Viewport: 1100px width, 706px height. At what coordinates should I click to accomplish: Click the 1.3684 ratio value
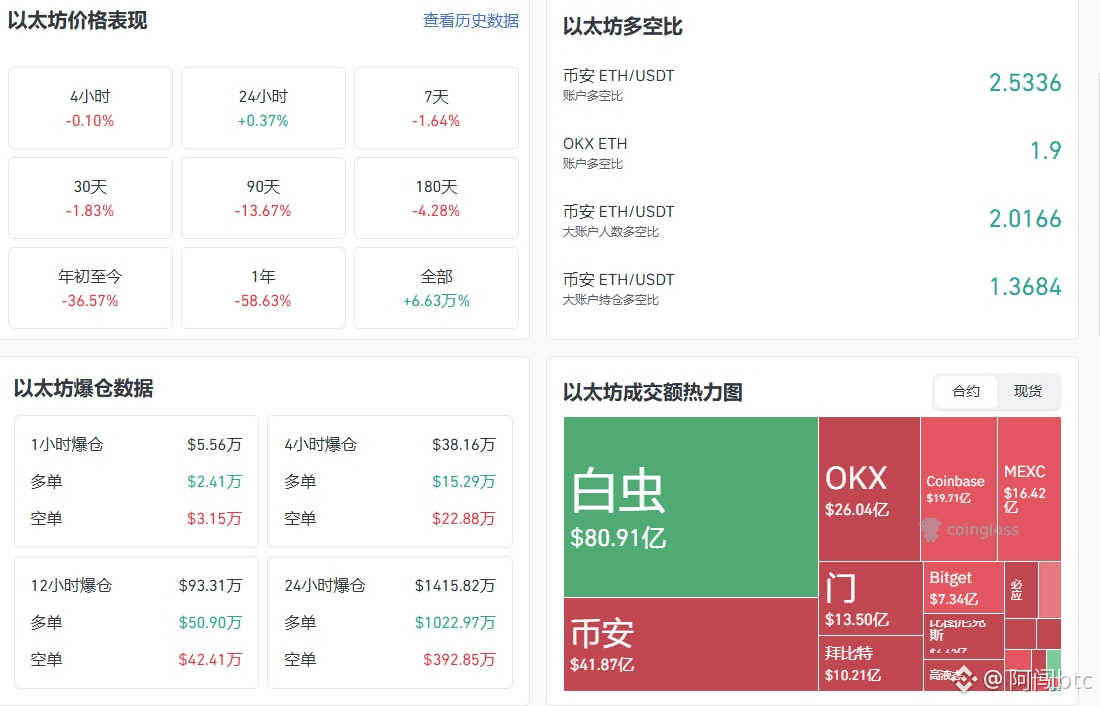coord(1025,287)
